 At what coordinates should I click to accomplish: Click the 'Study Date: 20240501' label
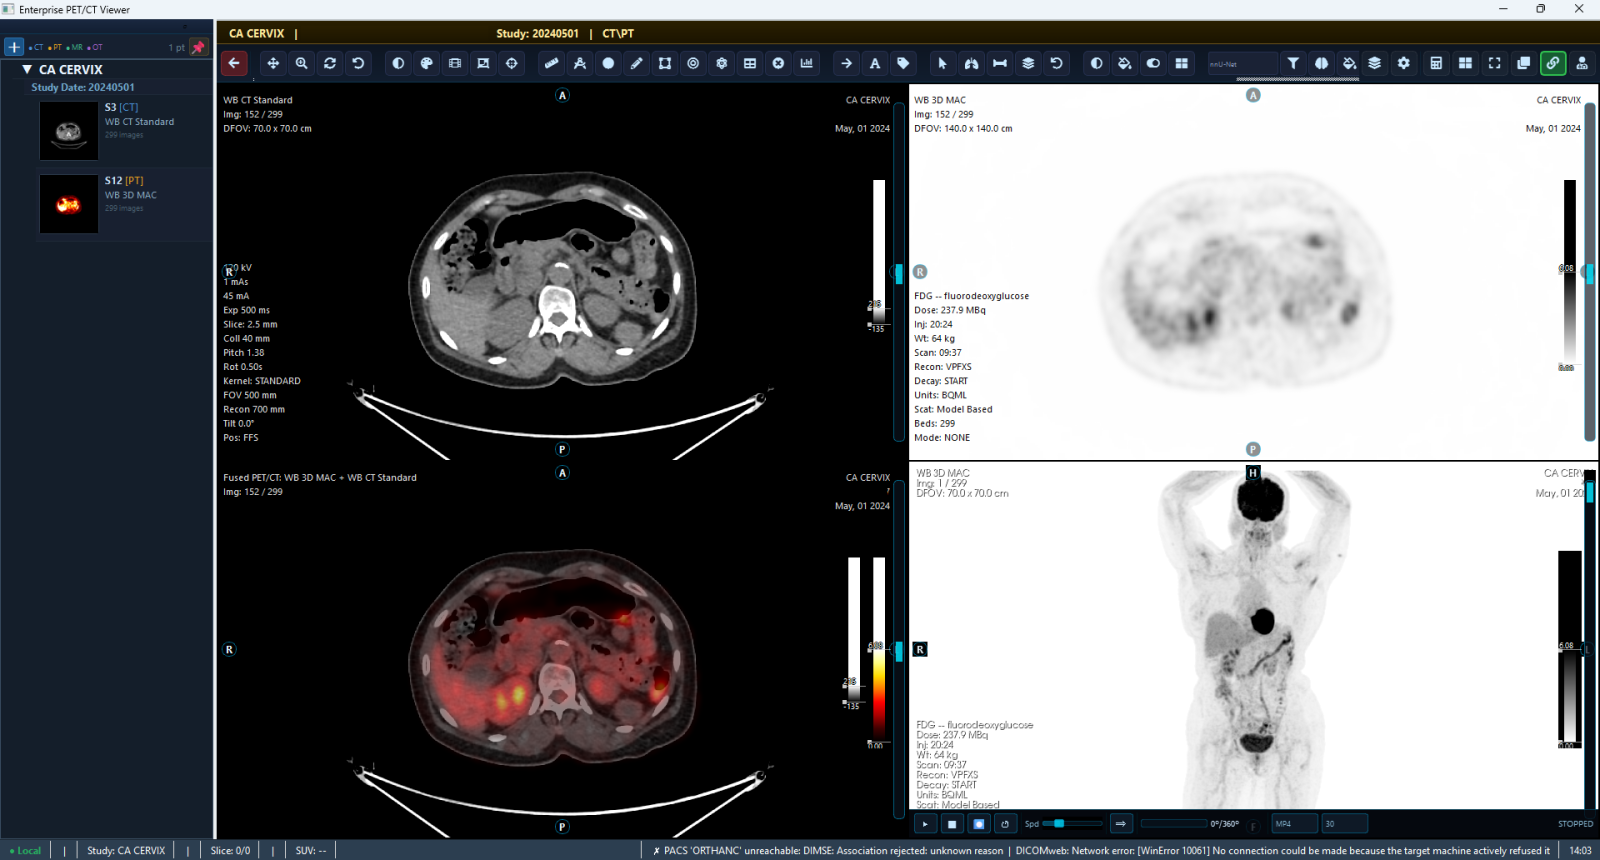(x=83, y=88)
